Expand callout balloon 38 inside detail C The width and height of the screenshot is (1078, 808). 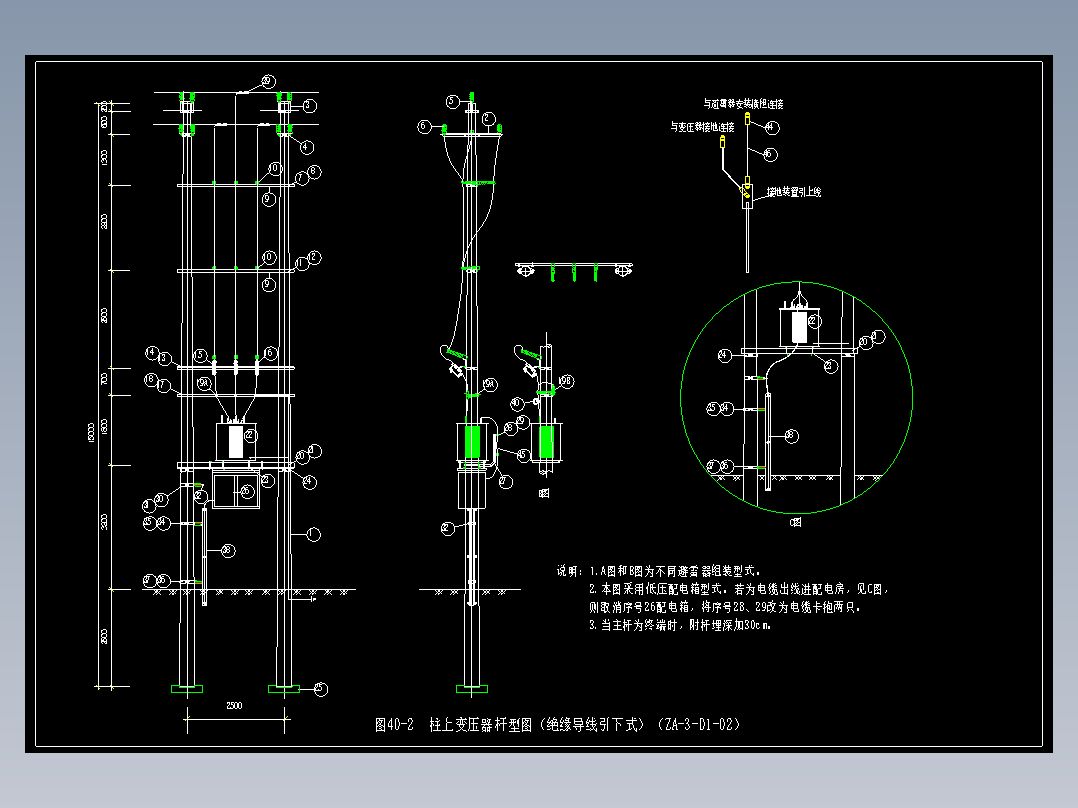[790, 434]
